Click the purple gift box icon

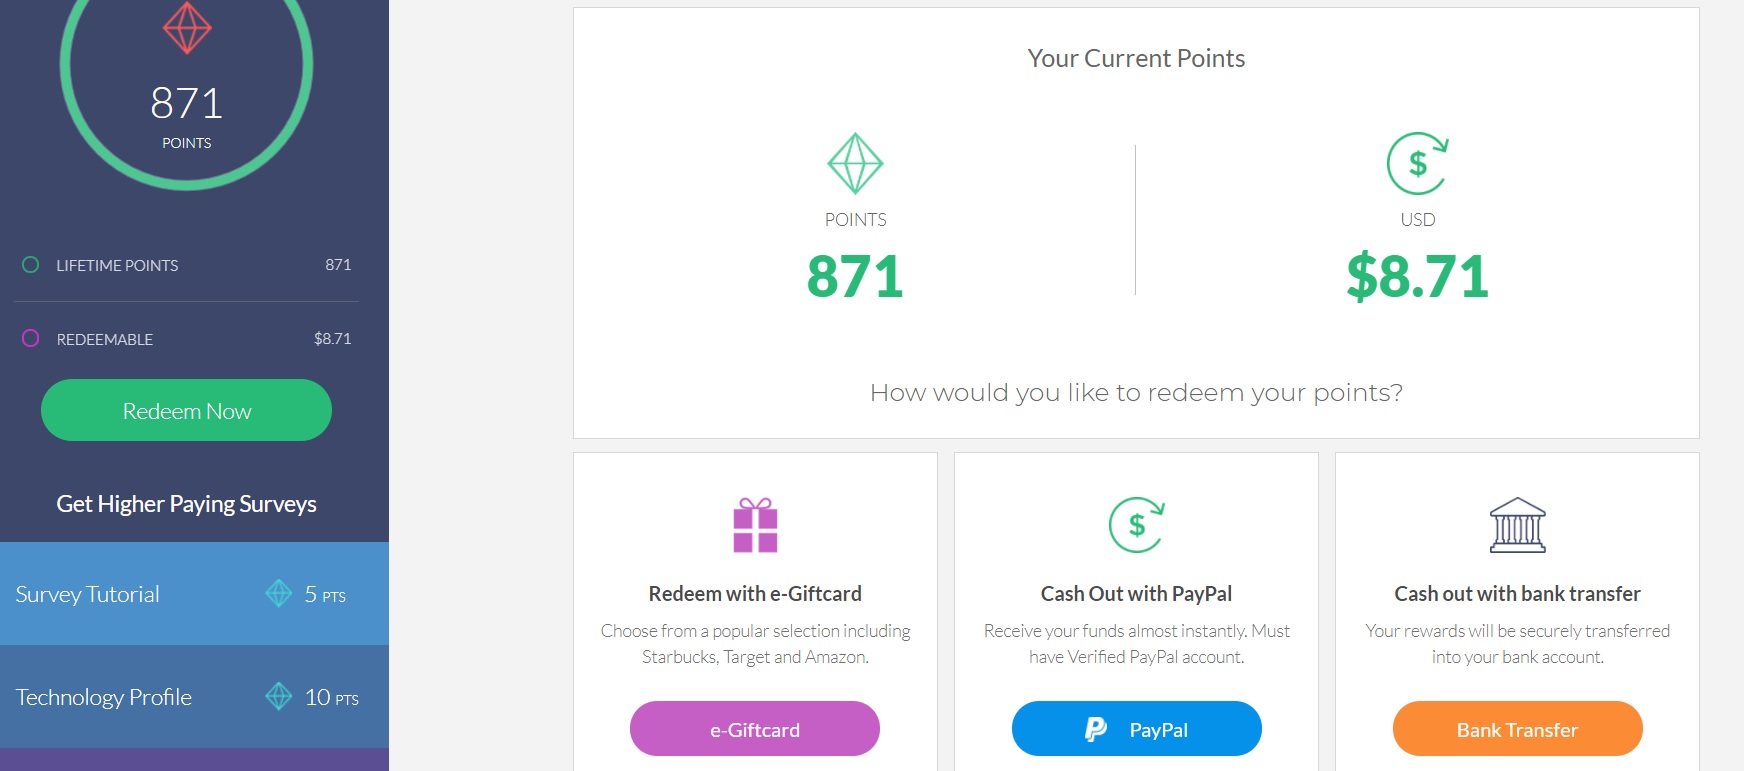755,525
